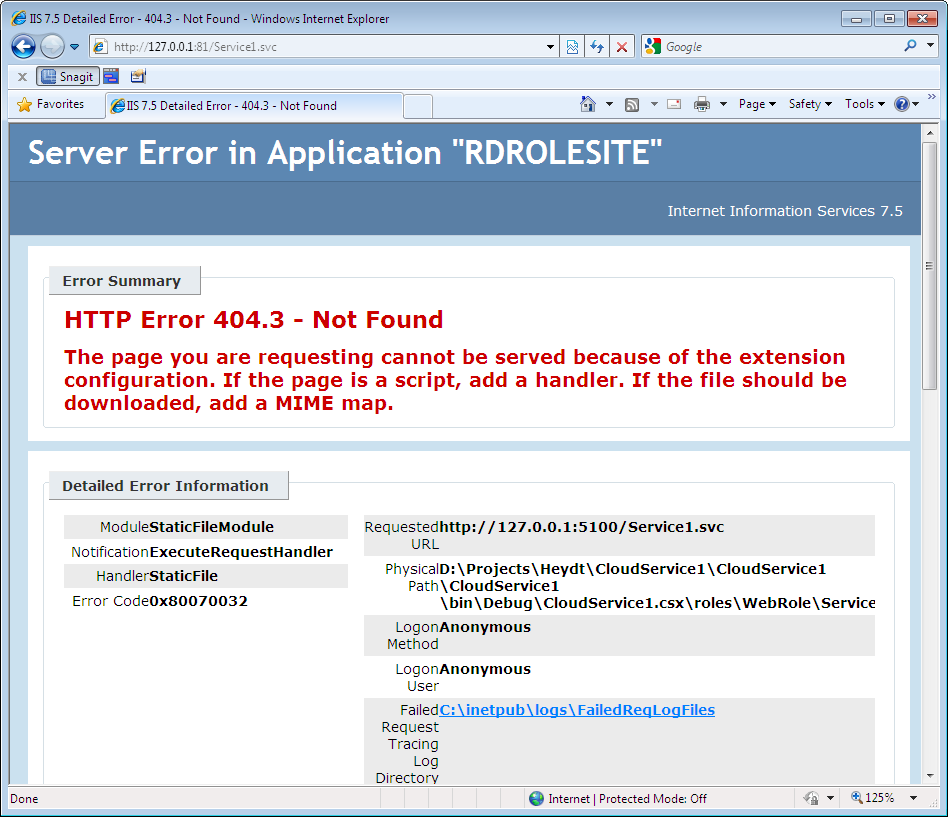This screenshot has height=817, width=948.
Task: Expand the feeds dropdown arrow
Action: (x=654, y=104)
